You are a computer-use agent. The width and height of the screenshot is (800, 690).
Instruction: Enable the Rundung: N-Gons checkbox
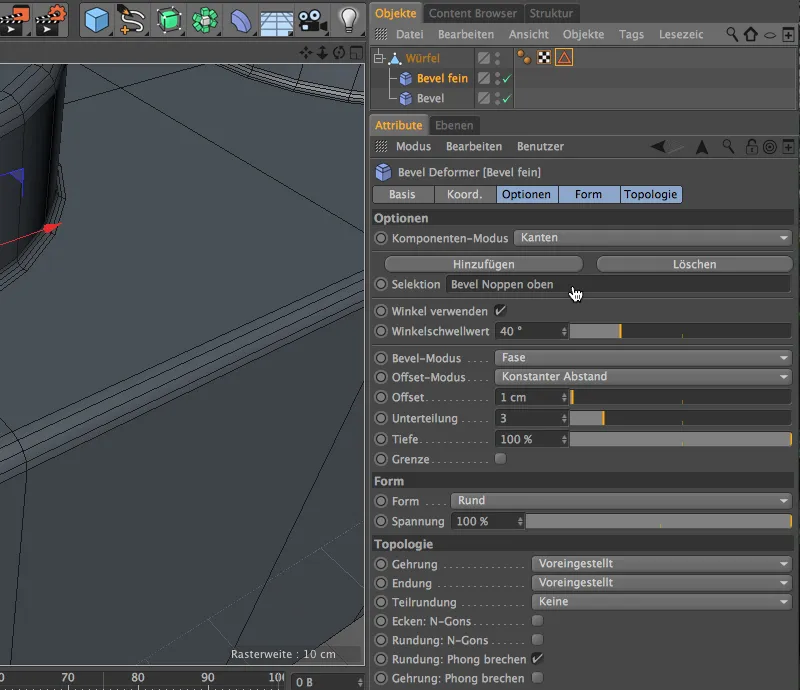(537, 639)
